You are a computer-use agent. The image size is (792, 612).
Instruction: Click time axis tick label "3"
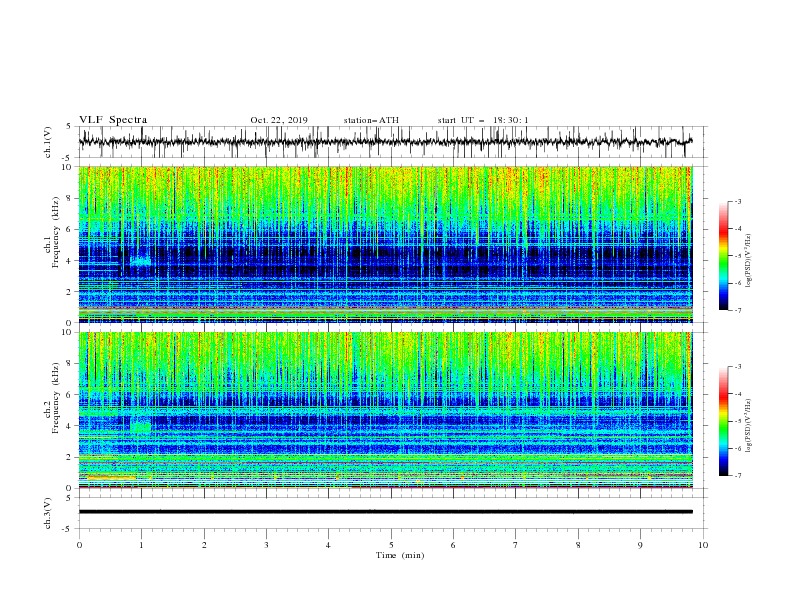click(266, 545)
